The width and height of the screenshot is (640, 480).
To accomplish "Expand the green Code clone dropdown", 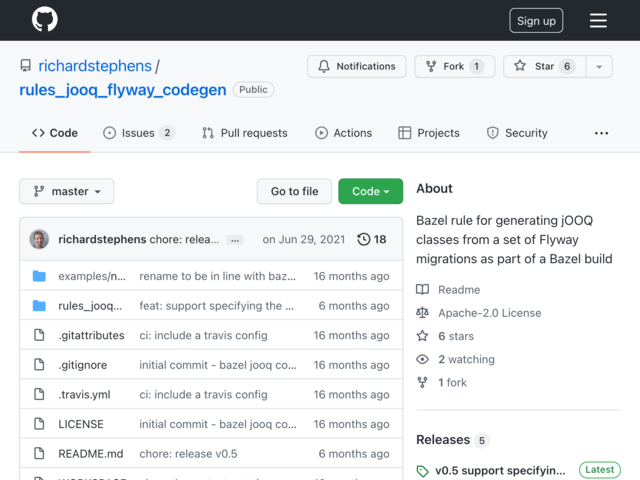I will 370,191.
